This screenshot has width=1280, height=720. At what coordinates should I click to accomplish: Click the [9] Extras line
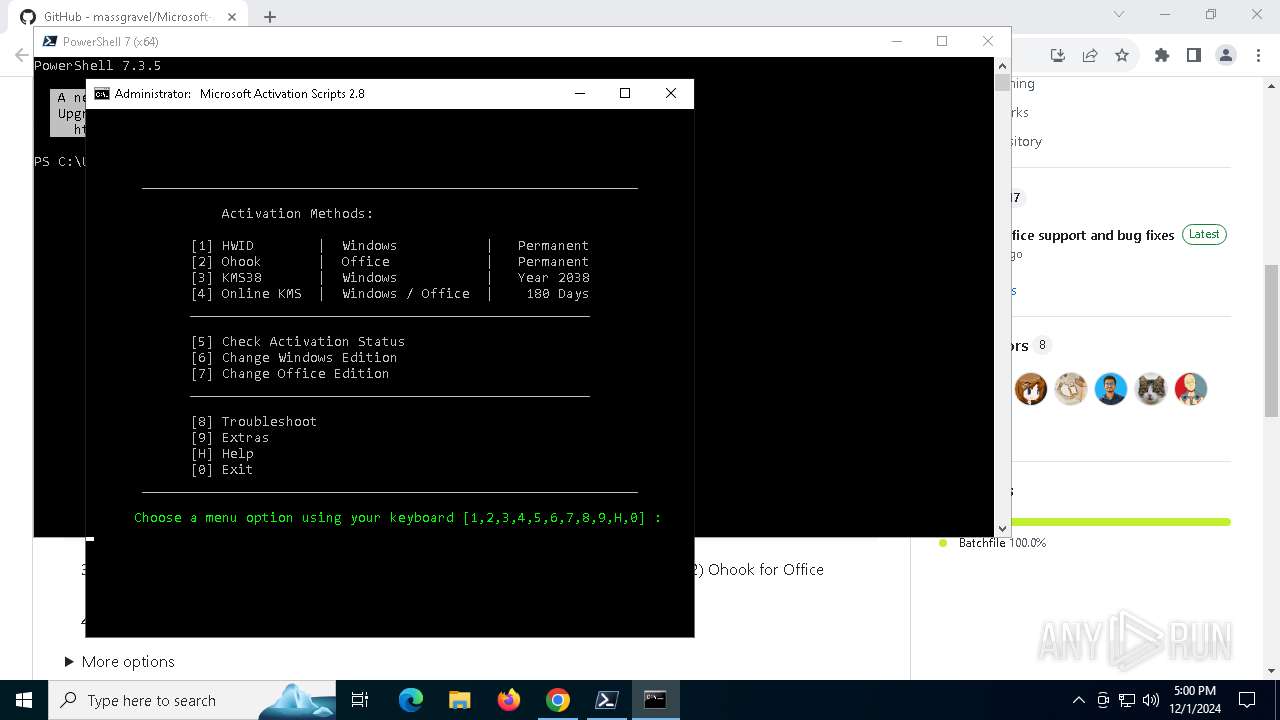(230, 437)
